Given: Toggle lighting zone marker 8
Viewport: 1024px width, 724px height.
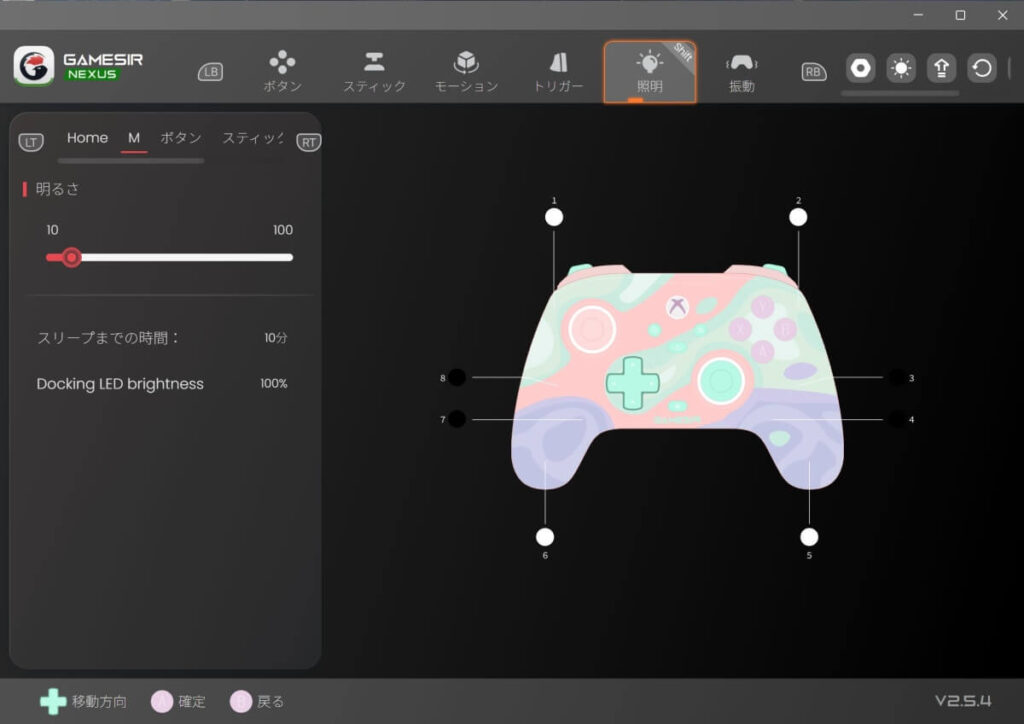Looking at the screenshot, I should [457, 377].
